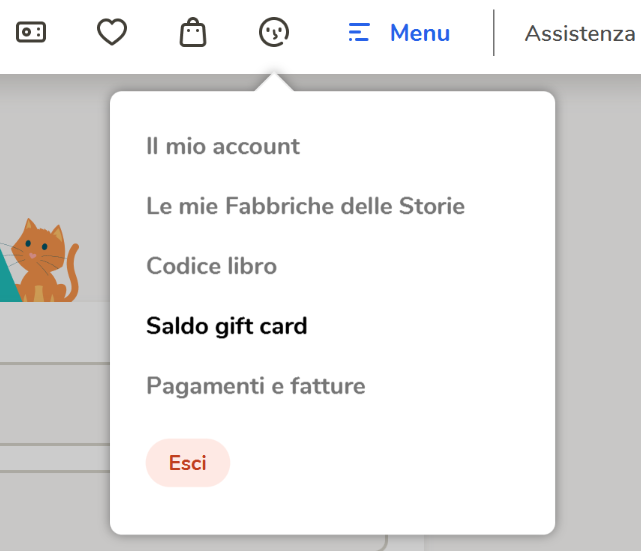This screenshot has width=641, height=551.
Task: Click the popup's pointer arrow under the face icon
Action: pos(274,83)
